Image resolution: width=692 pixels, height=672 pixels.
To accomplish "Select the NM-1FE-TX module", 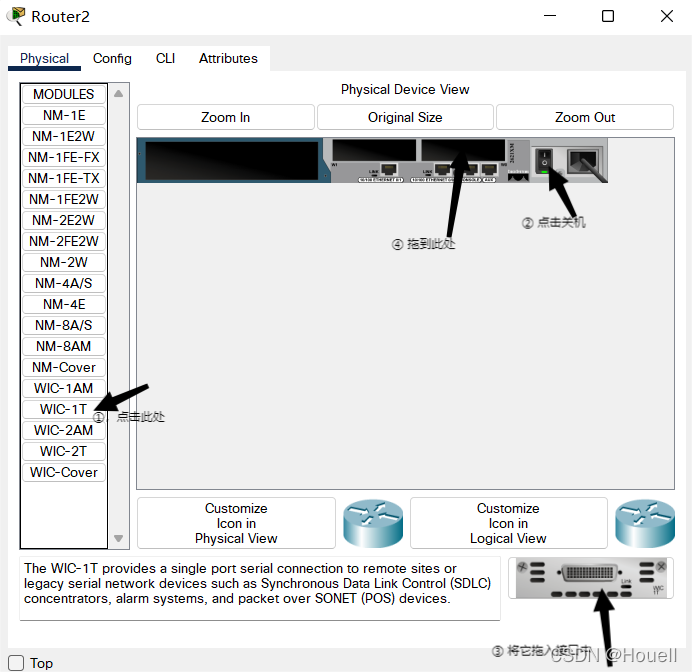I will coord(64,178).
